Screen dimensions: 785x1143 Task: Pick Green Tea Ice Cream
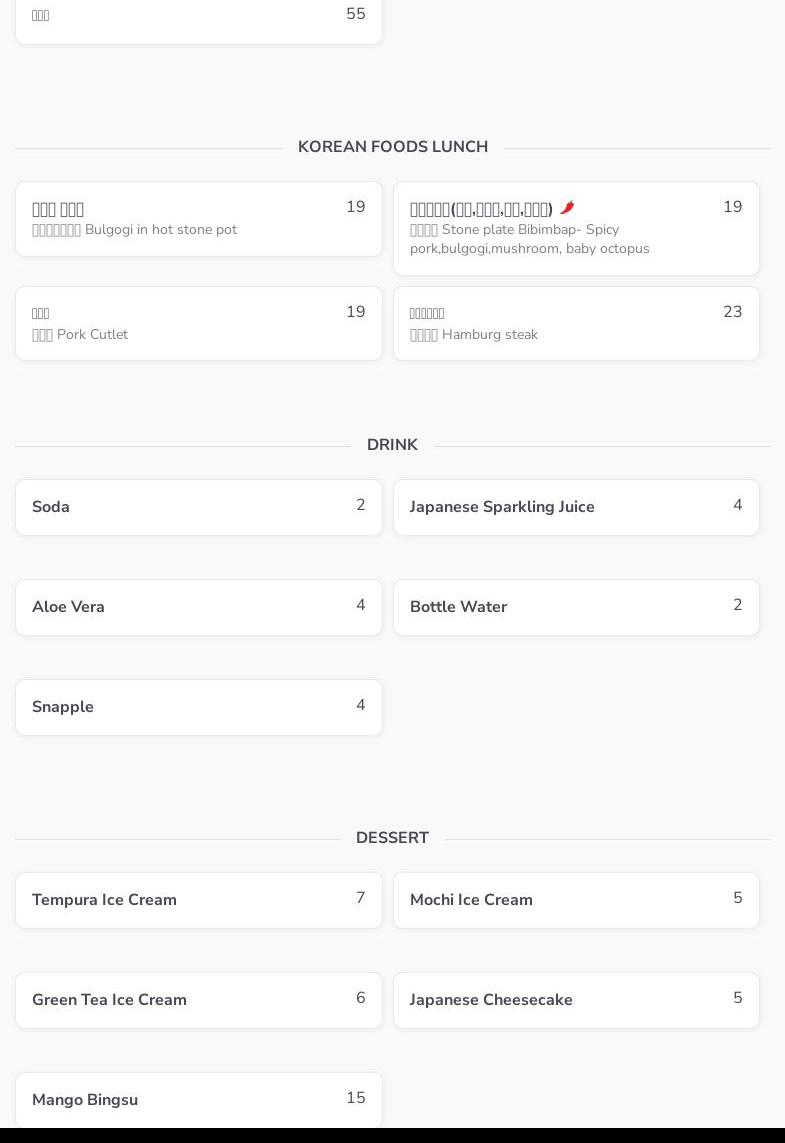coord(198,1000)
